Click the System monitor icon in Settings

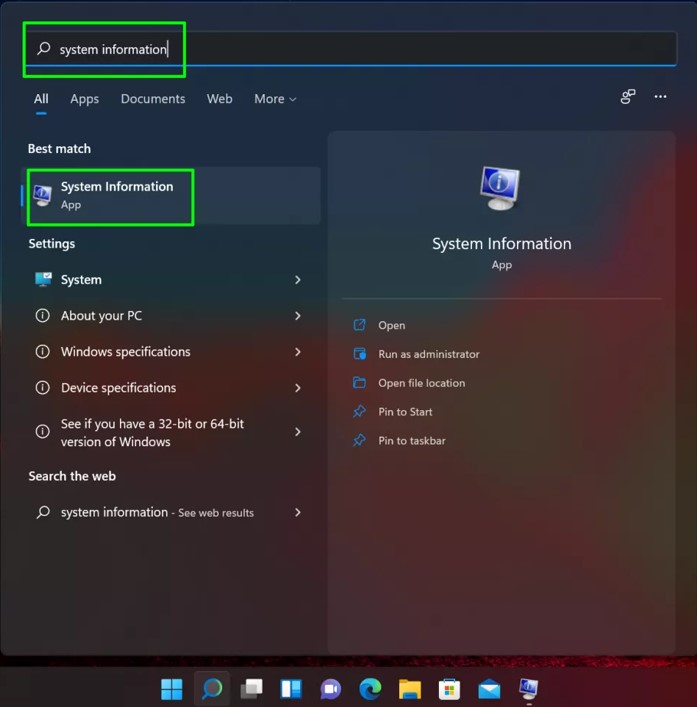pos(43,280)
